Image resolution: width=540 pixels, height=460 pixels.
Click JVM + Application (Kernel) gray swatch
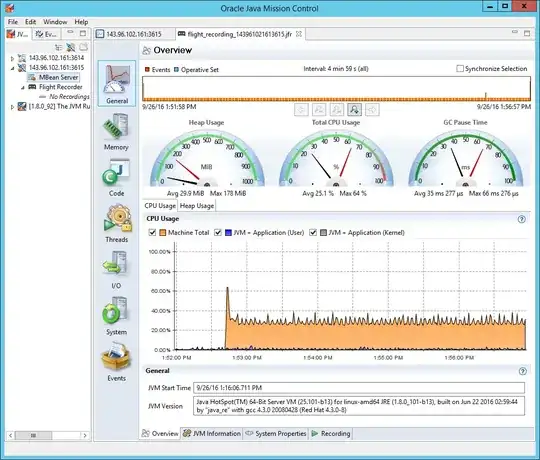click(x=323, y=233)
